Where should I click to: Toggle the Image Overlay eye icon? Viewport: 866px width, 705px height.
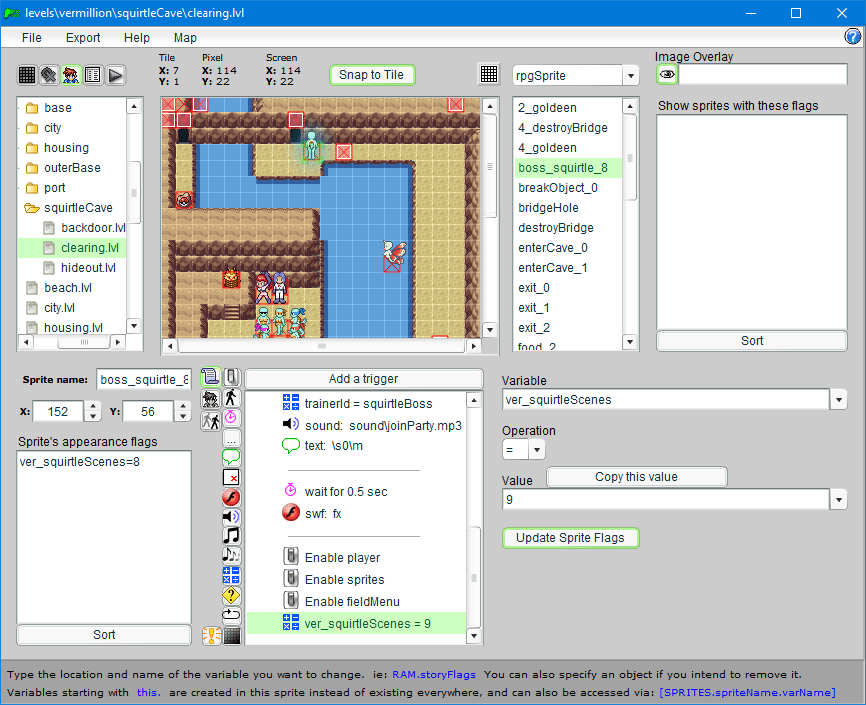tap(667, 75)
